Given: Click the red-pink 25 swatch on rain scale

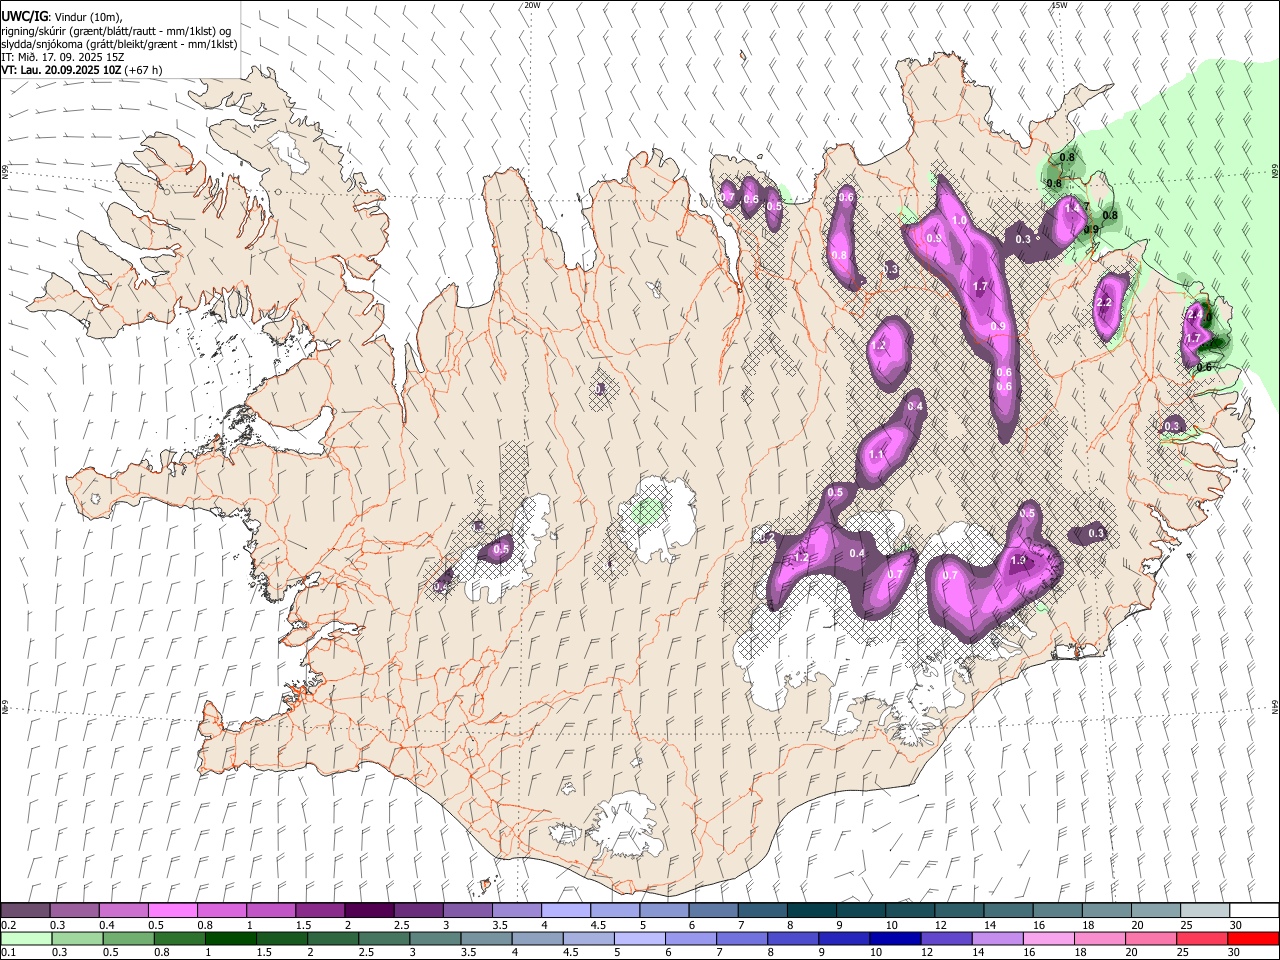Looking at the screenshot, I should point(1202,938).
